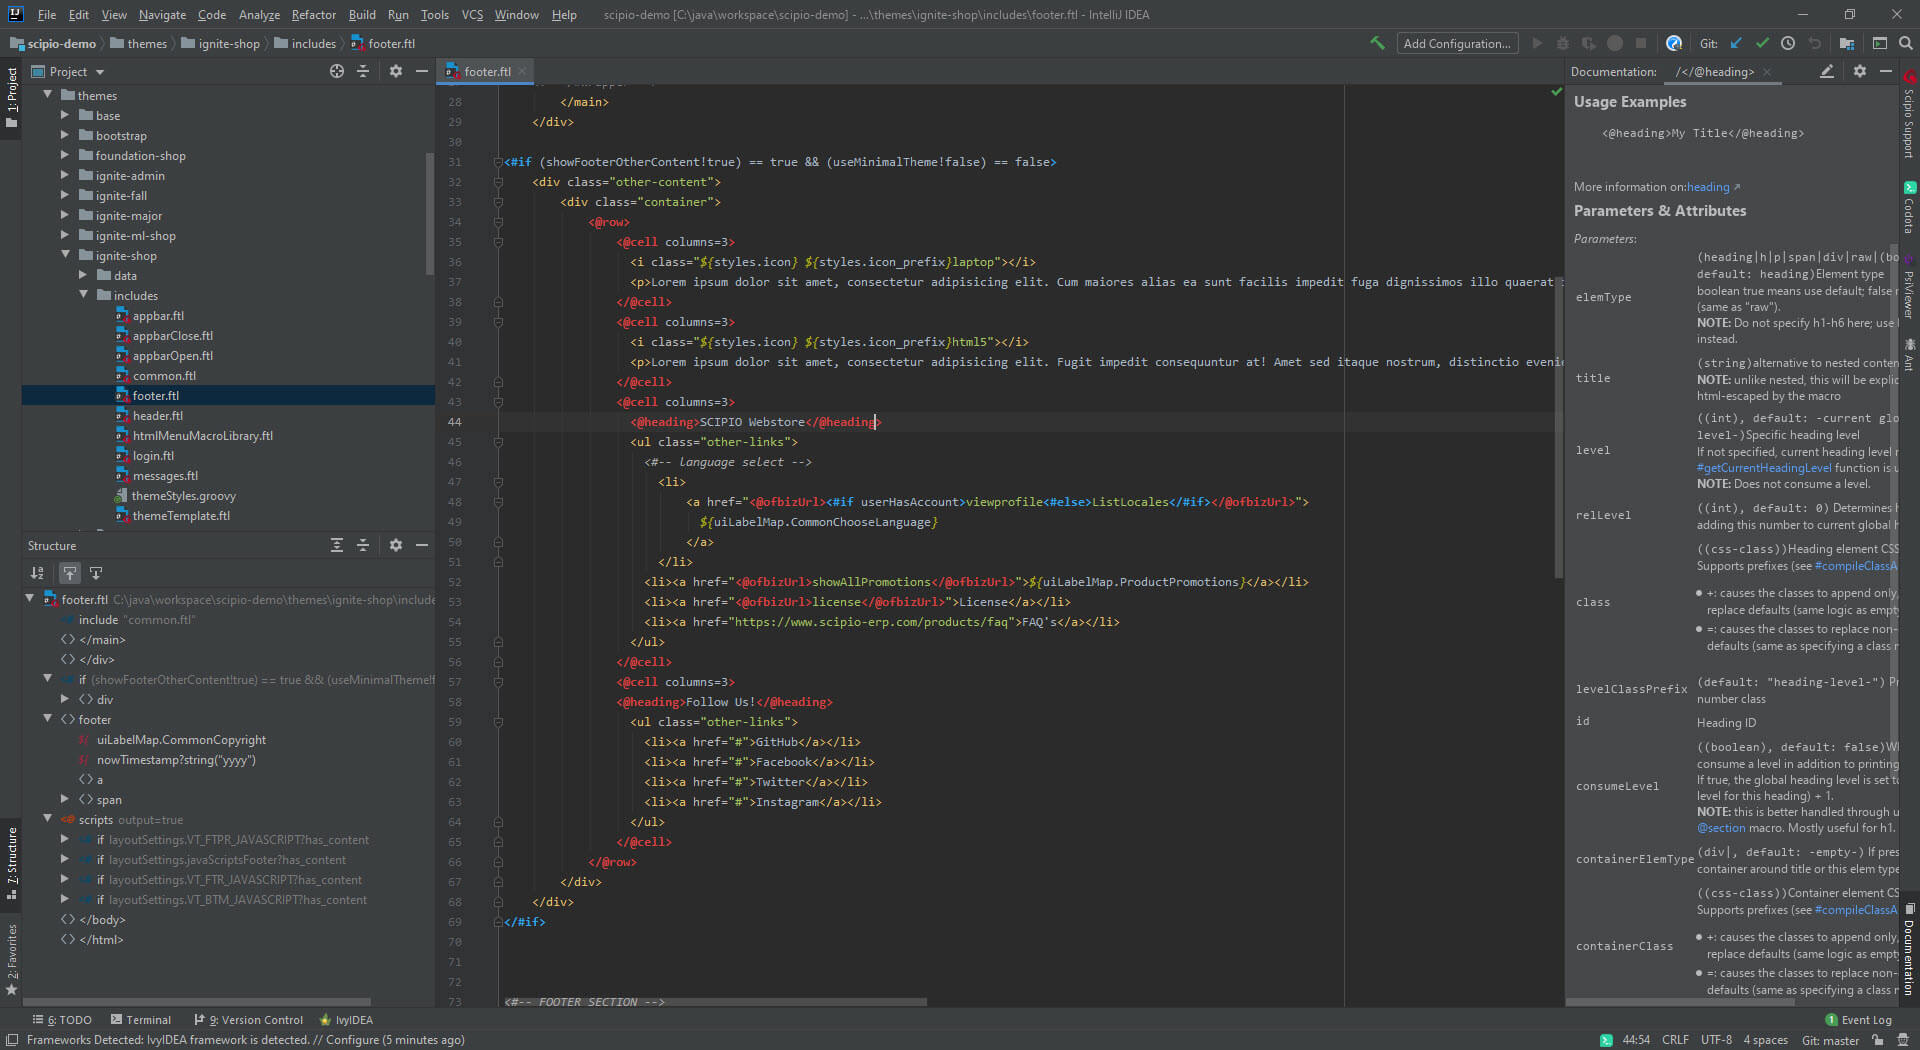
Task: Open the Analyze menu
Action: [259, 15]
